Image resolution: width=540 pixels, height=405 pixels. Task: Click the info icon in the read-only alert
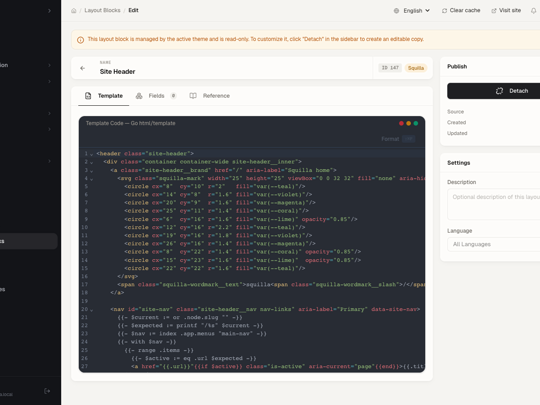point(80,40)
